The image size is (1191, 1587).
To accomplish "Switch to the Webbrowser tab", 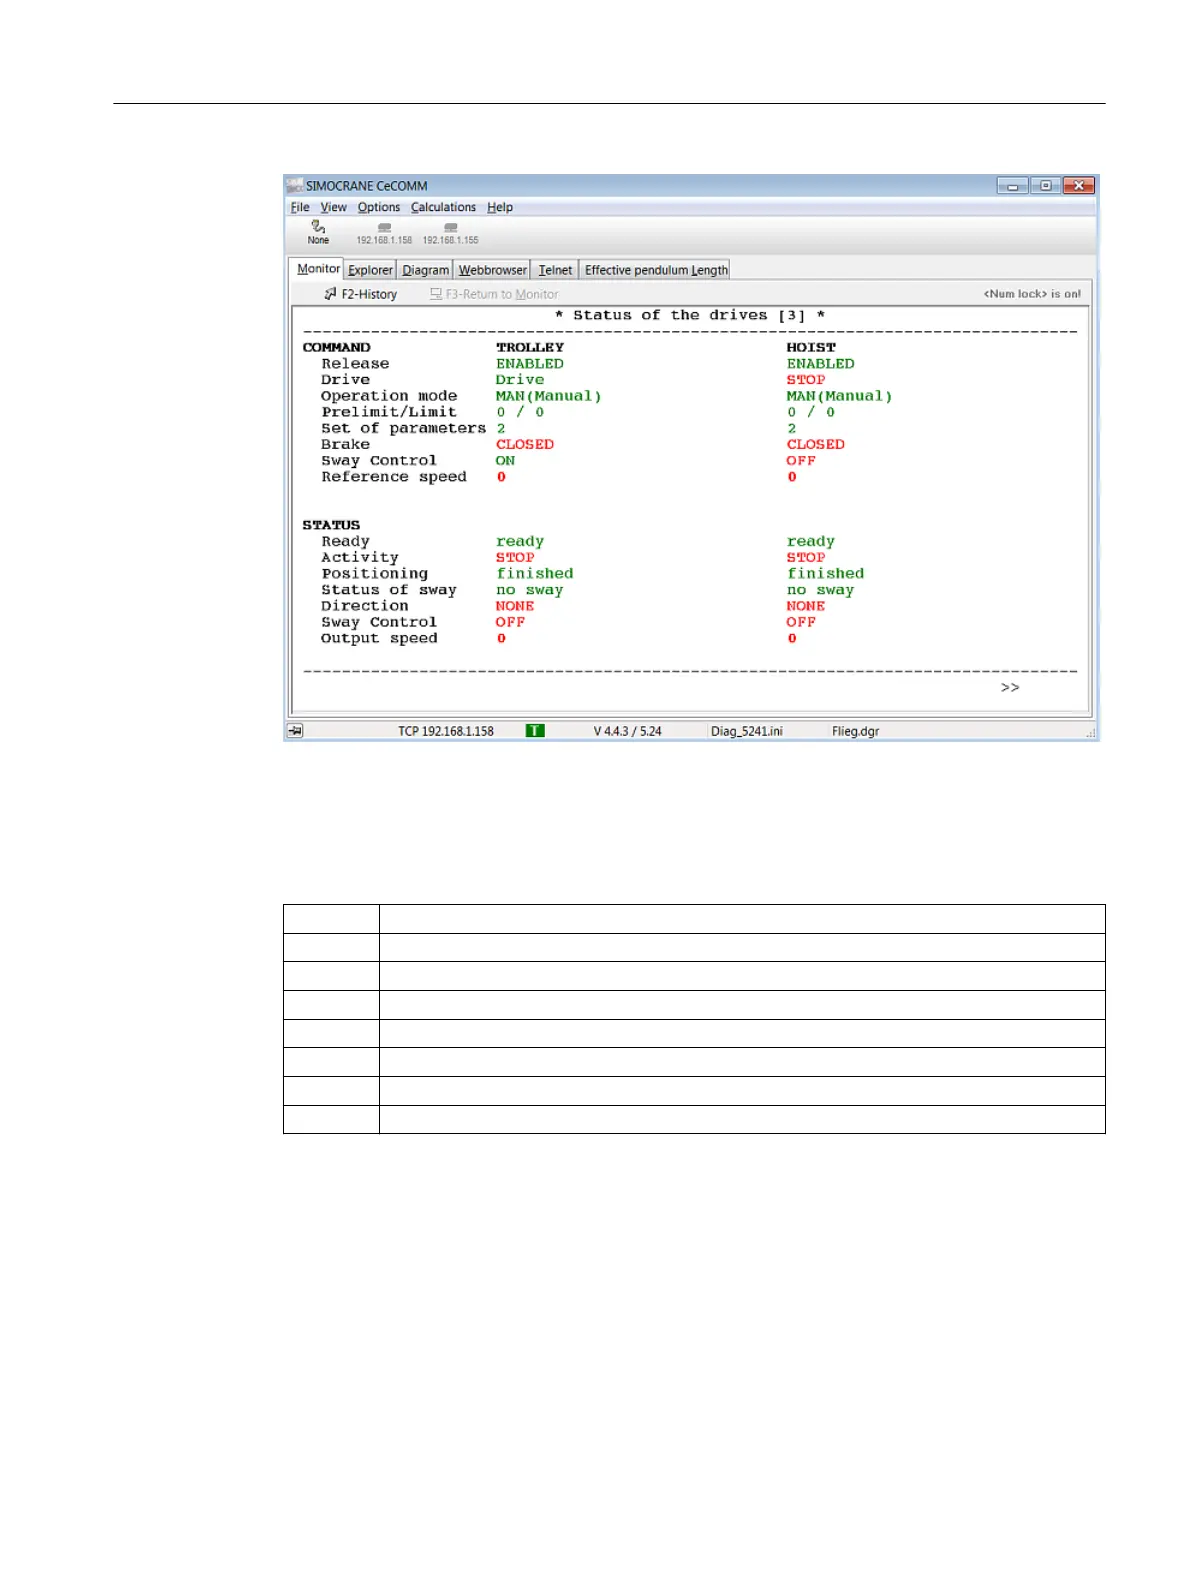I will 492,270.
